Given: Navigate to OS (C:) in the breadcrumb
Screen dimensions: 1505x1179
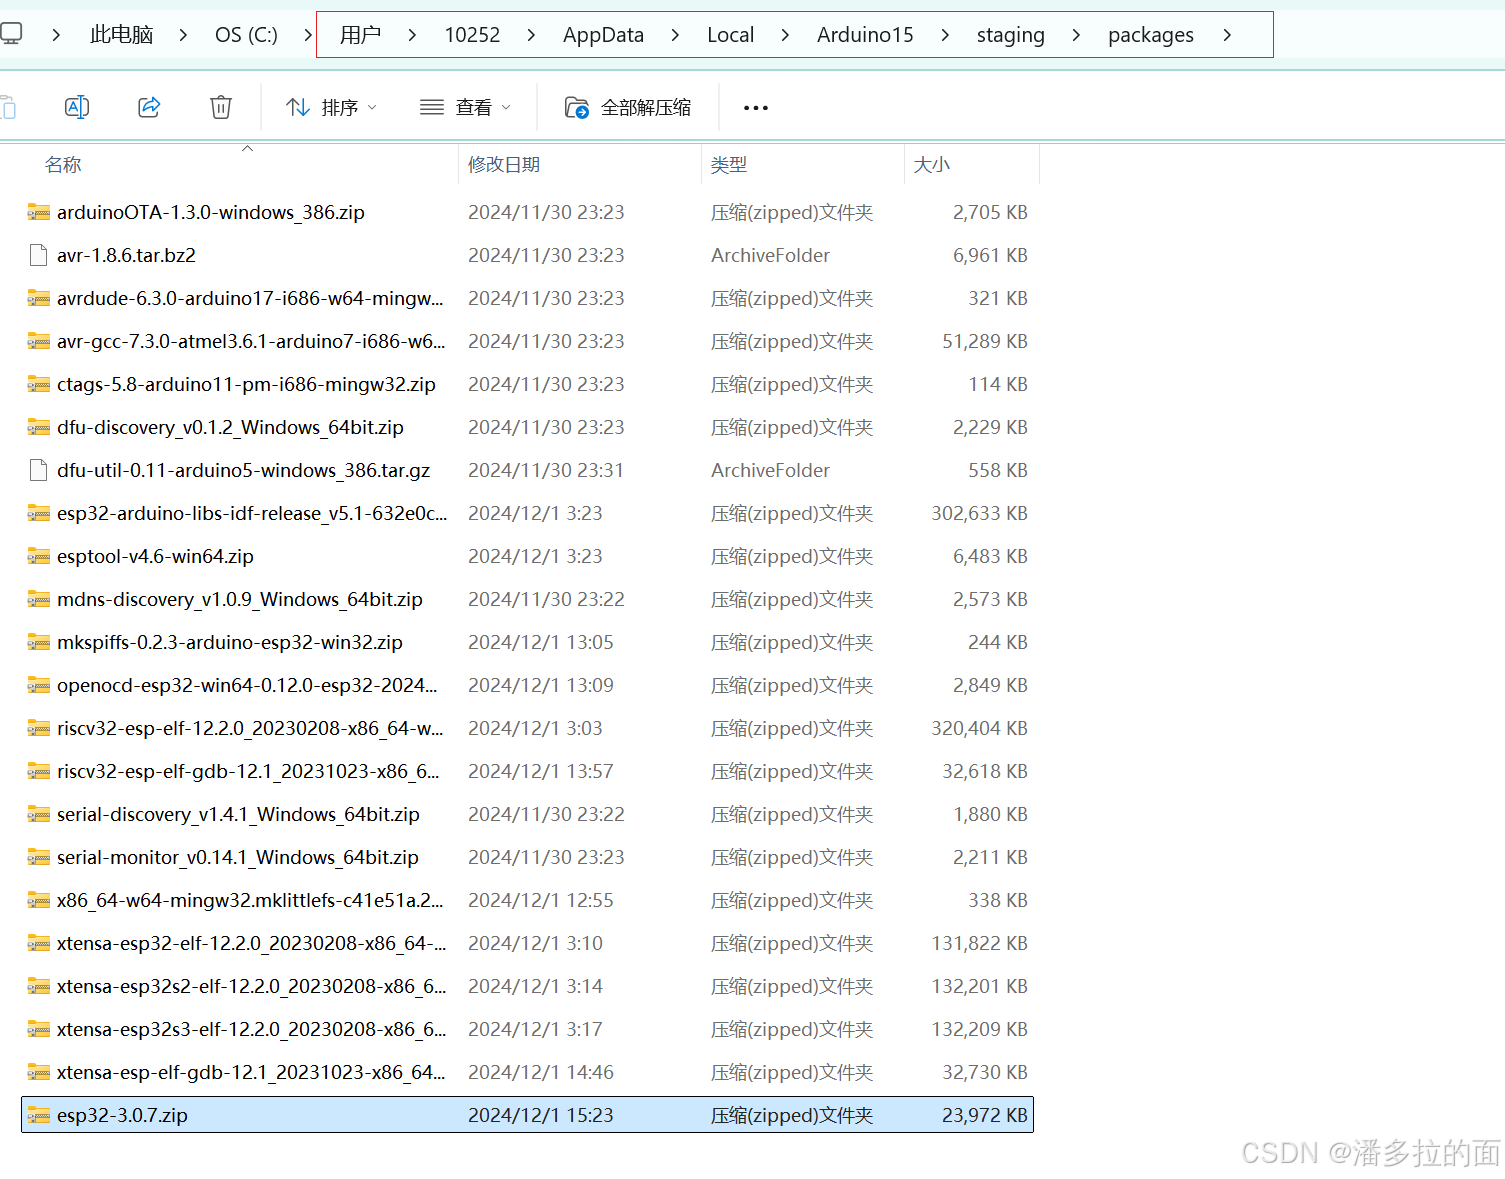Looking at the screenshot, I should pos(246,35).
